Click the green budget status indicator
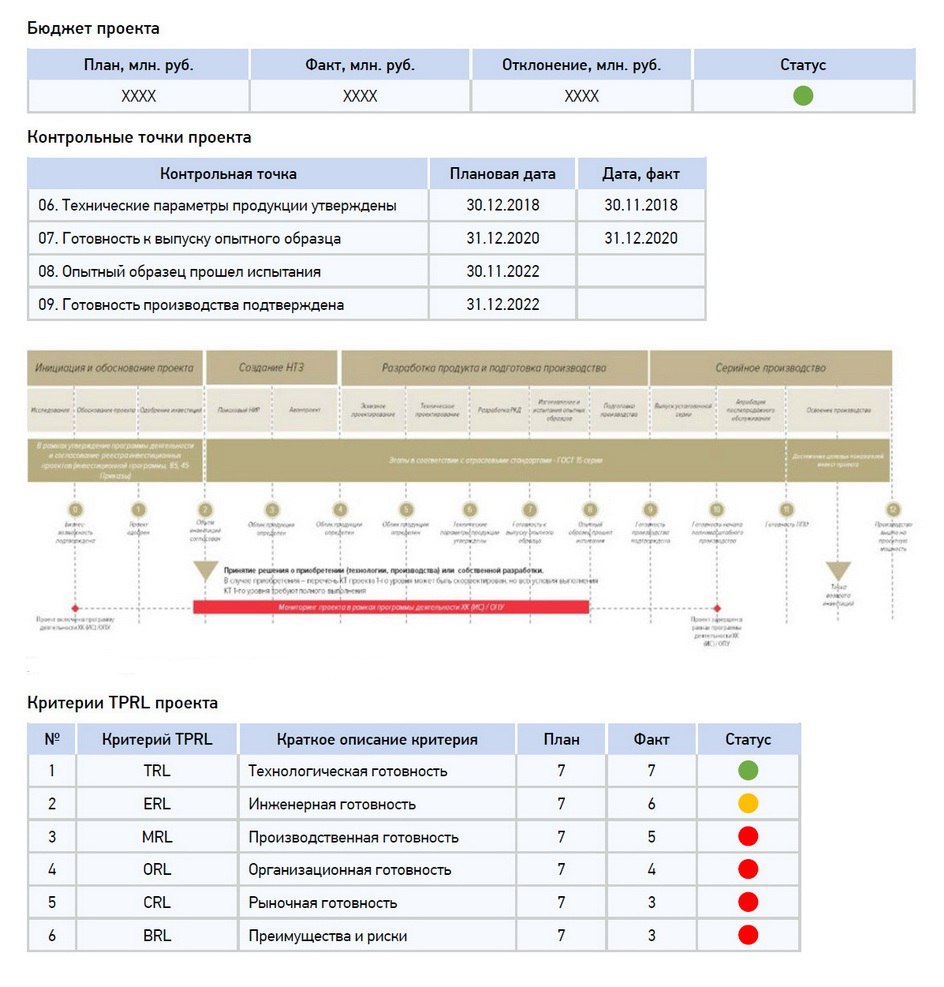The height and width of the screenshot is (987, 944). [x=803, y=96]
